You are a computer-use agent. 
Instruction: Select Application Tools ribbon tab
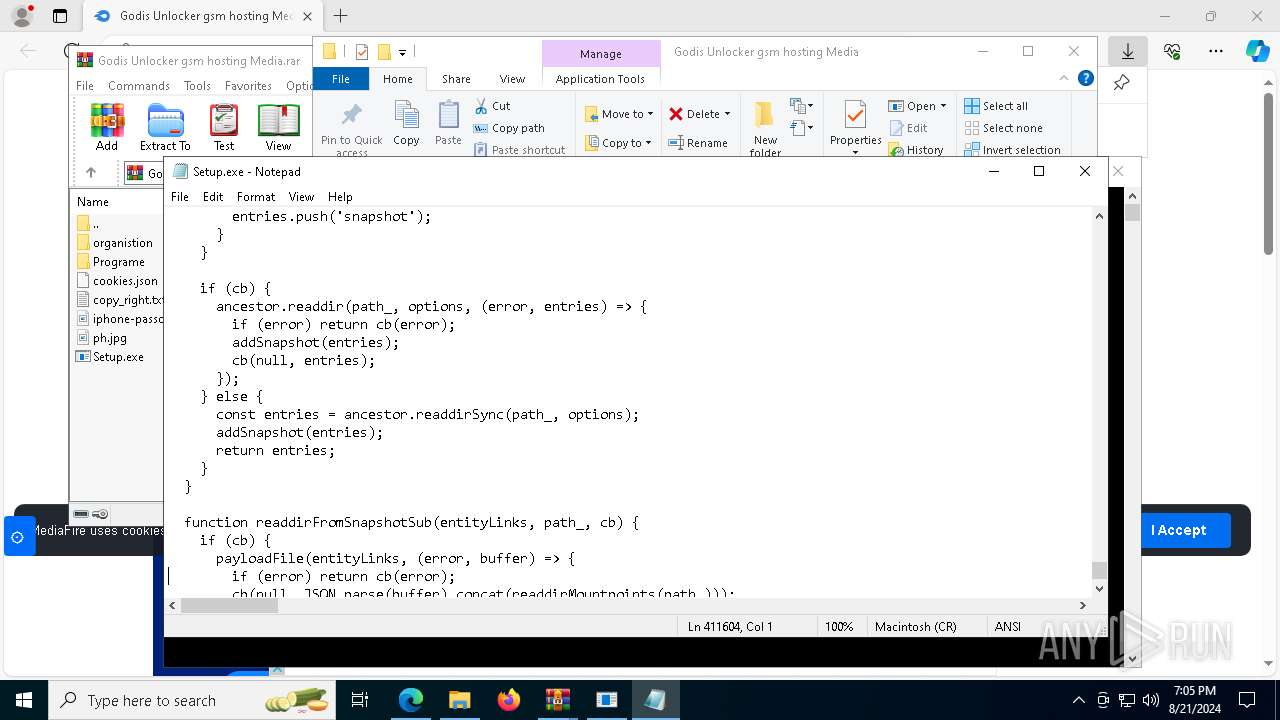coord(600,79)
